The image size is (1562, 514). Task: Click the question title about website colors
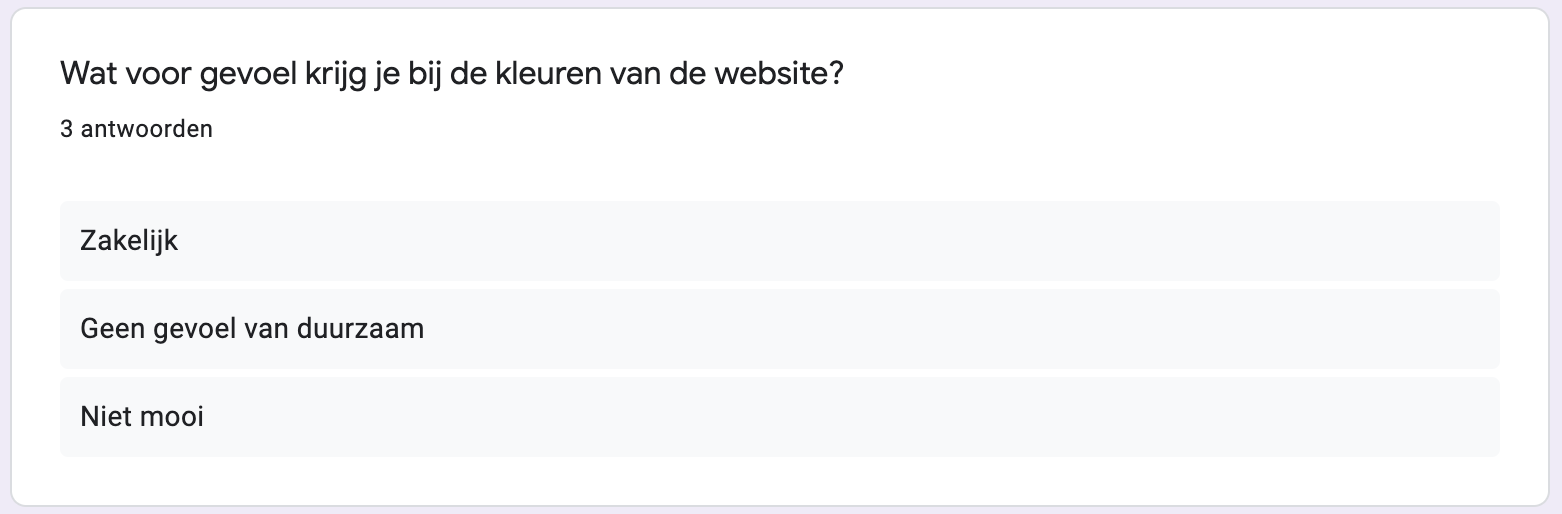coord(452,75)
